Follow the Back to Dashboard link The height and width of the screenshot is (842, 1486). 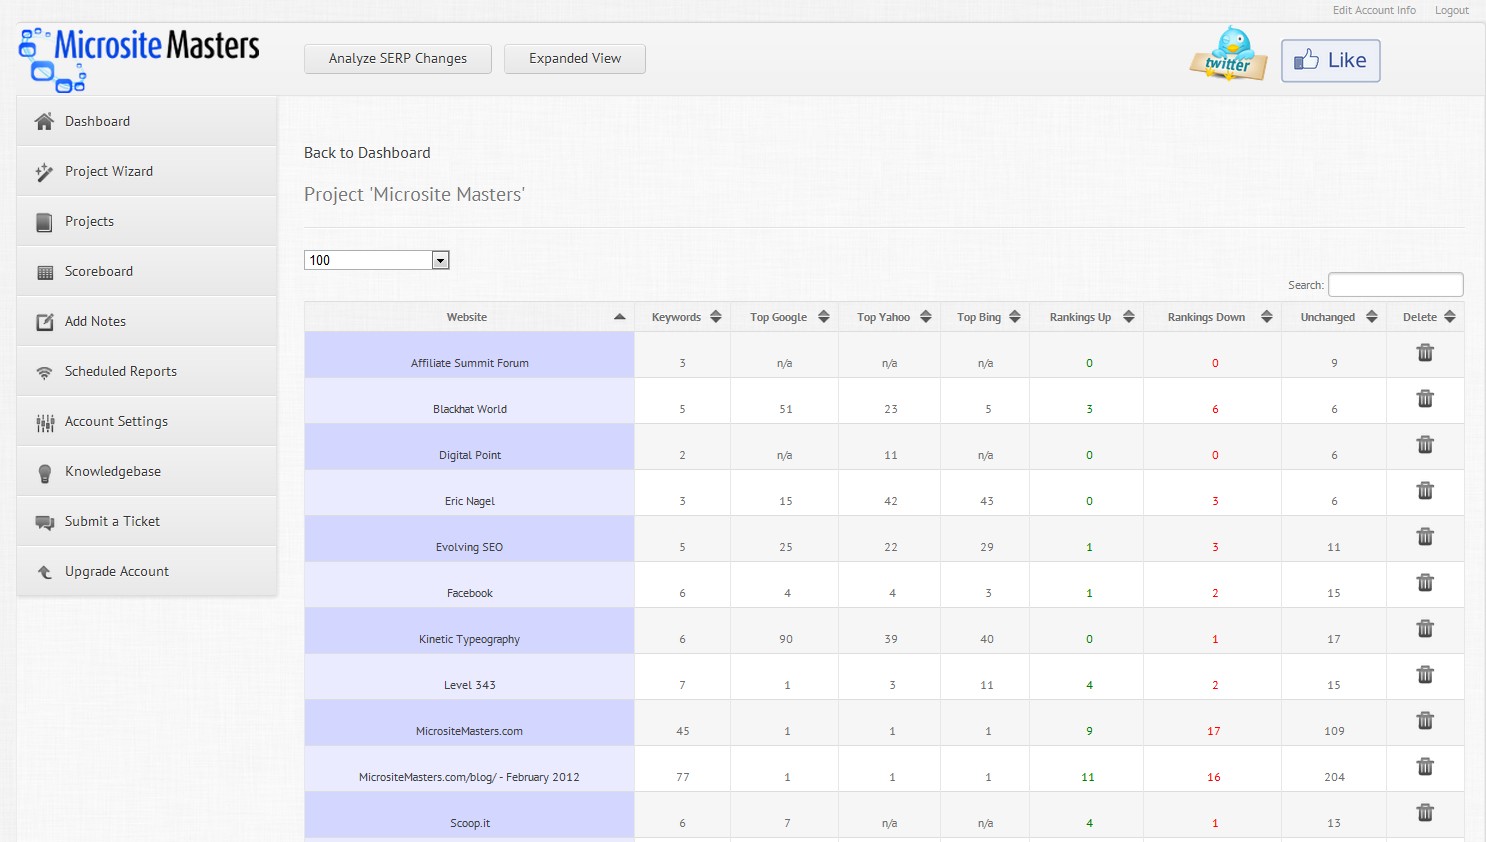367,153
